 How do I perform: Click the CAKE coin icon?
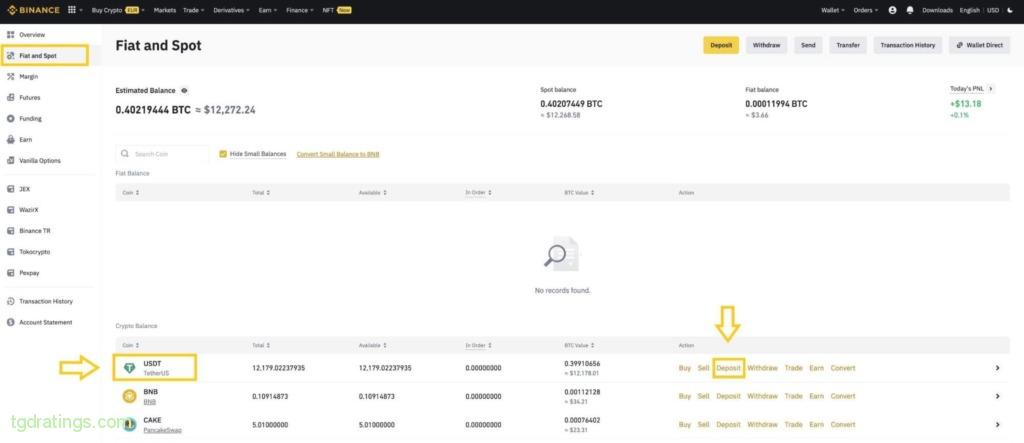pos(129,425)
